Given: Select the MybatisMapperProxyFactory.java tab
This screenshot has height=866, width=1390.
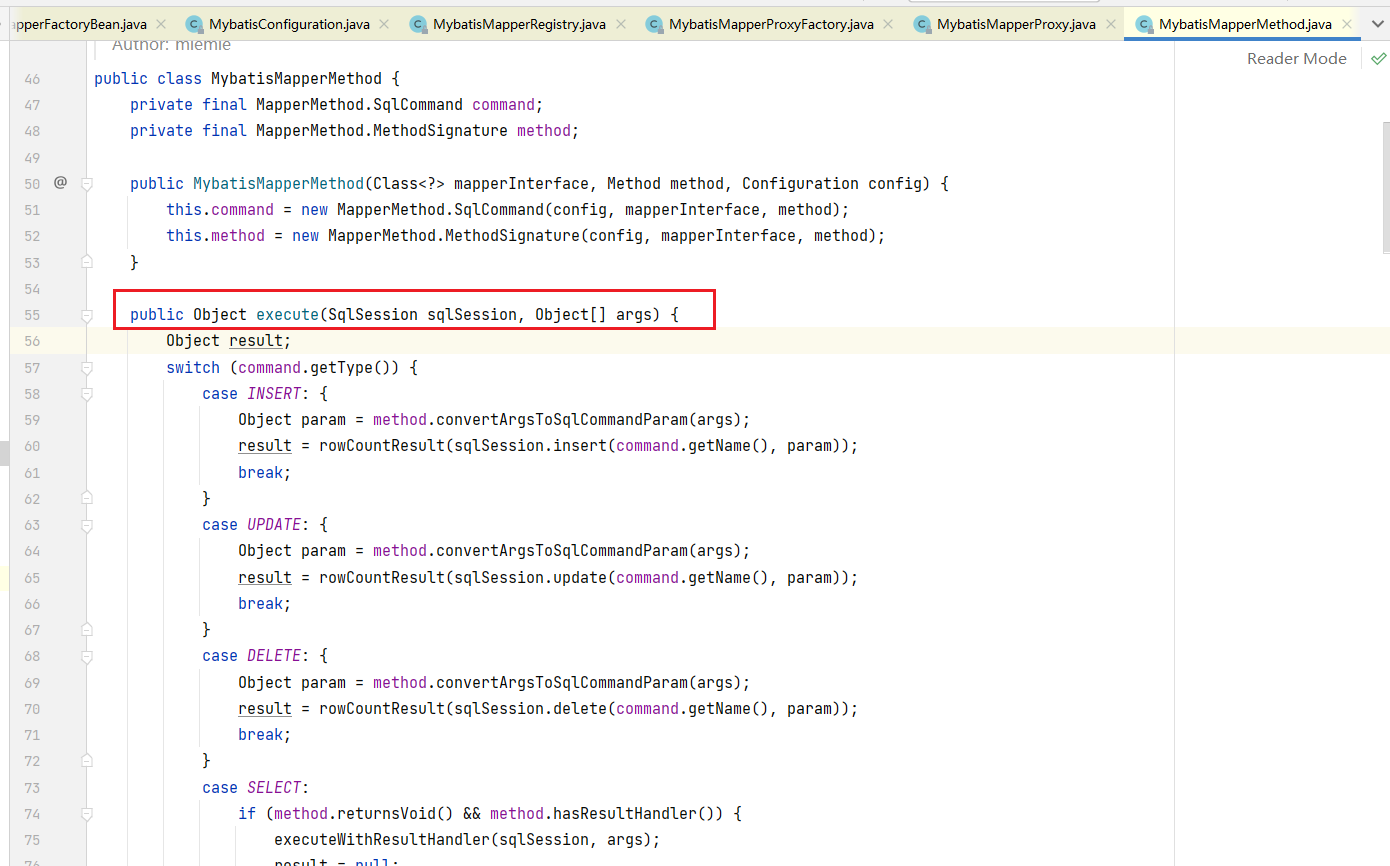Looking at the screenshot, I should click(770, 24).
